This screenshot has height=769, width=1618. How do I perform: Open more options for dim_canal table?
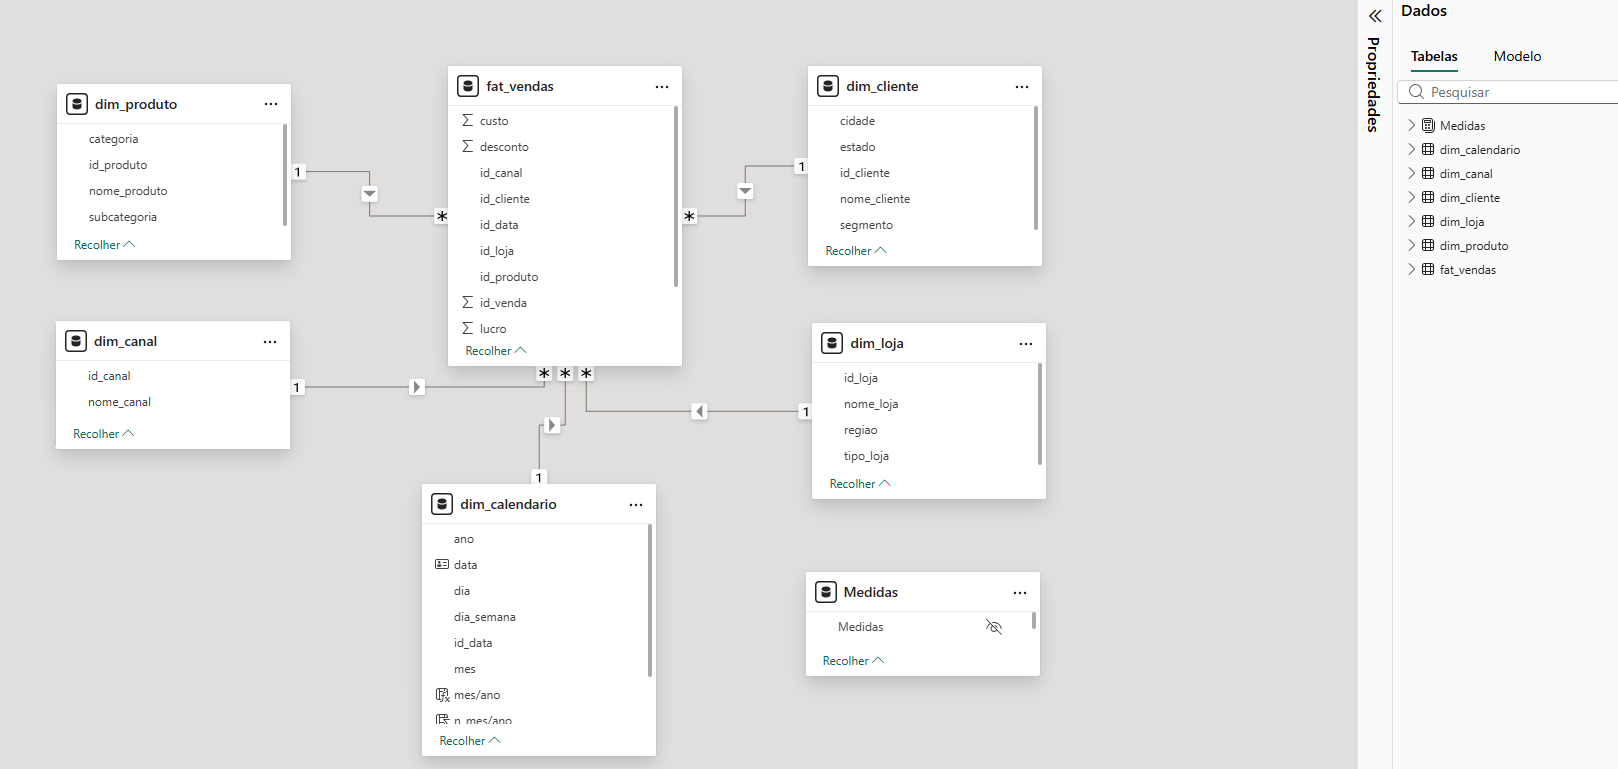pyautogui.click(x=270, y=342)
